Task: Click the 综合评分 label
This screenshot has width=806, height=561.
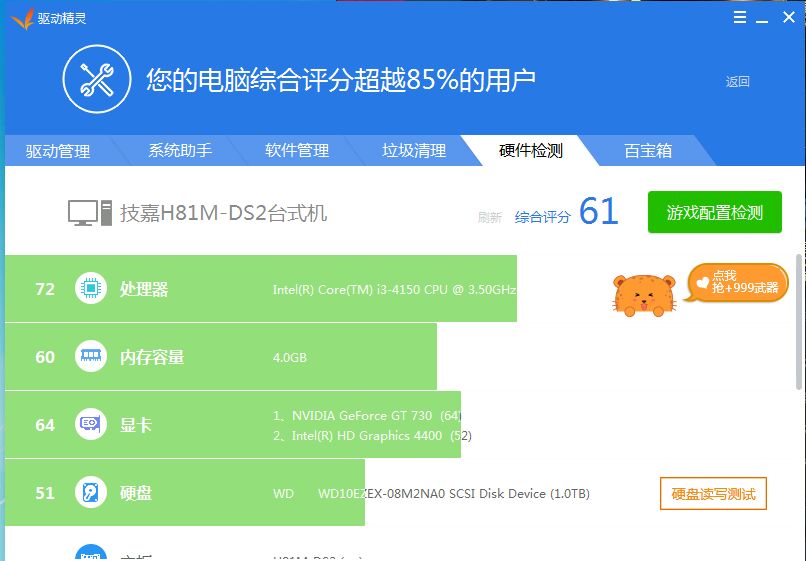Action: pos(543,217)
